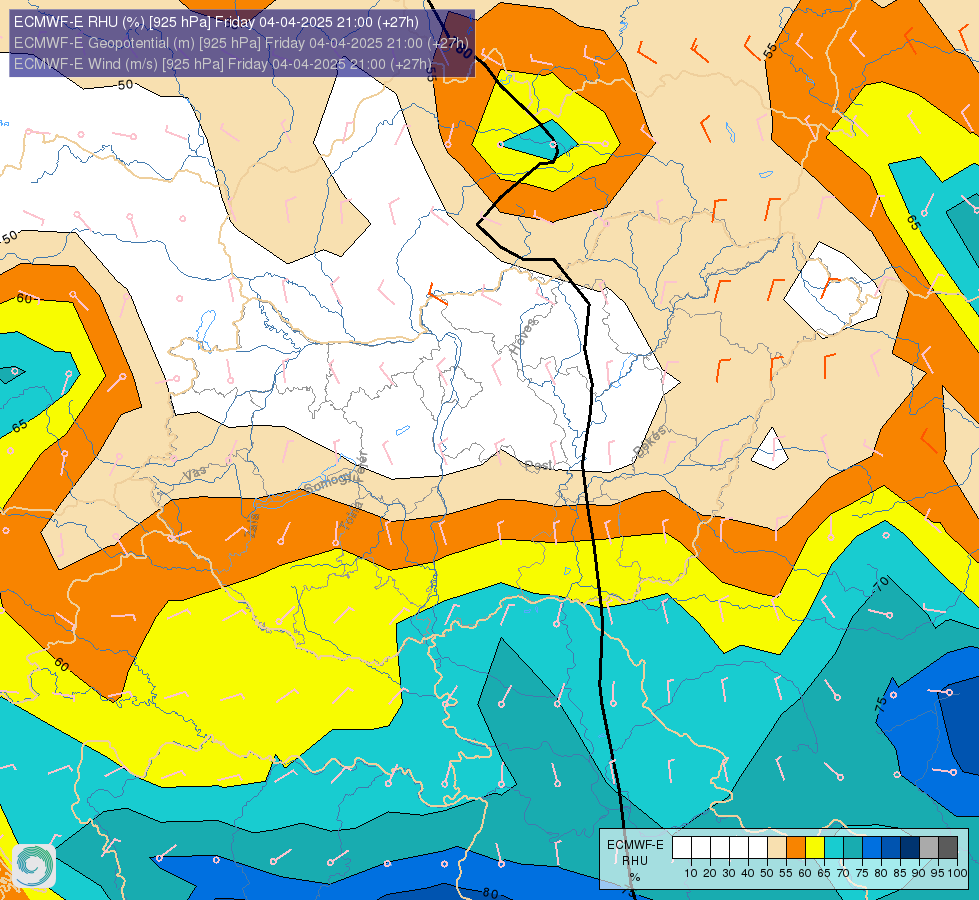The width and height of the screenshot is (979, 900).
Task: Click the 'Pest' county label on the map
Action: coord(538,465)
